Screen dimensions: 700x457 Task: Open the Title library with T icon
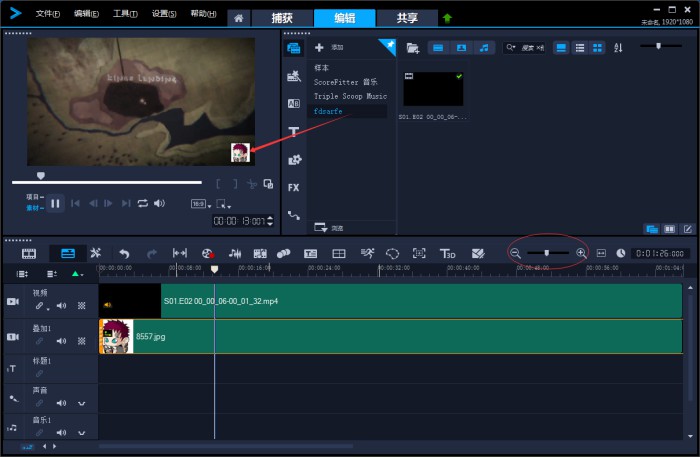(294, 131)
